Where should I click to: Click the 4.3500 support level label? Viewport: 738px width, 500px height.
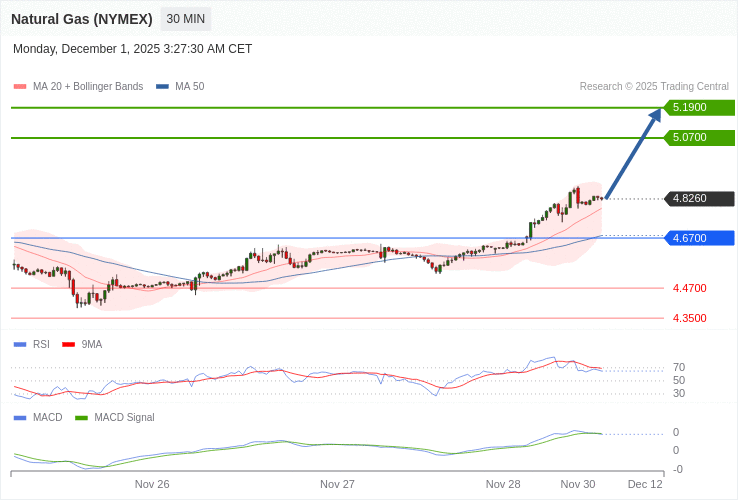tap(689, 318)
